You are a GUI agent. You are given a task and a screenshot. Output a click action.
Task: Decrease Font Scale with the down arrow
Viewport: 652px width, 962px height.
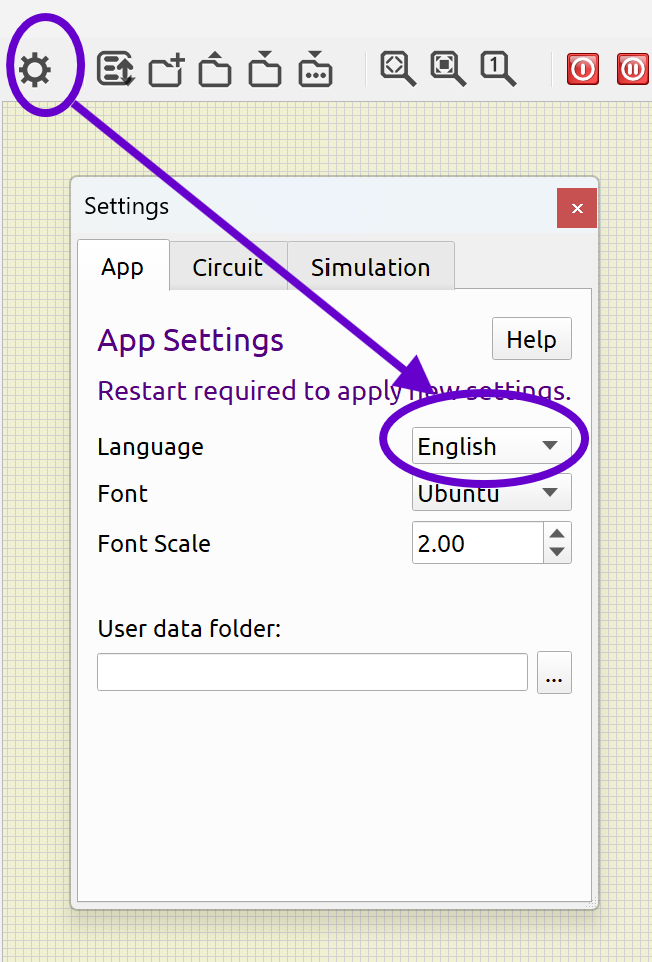coord(557,552)
